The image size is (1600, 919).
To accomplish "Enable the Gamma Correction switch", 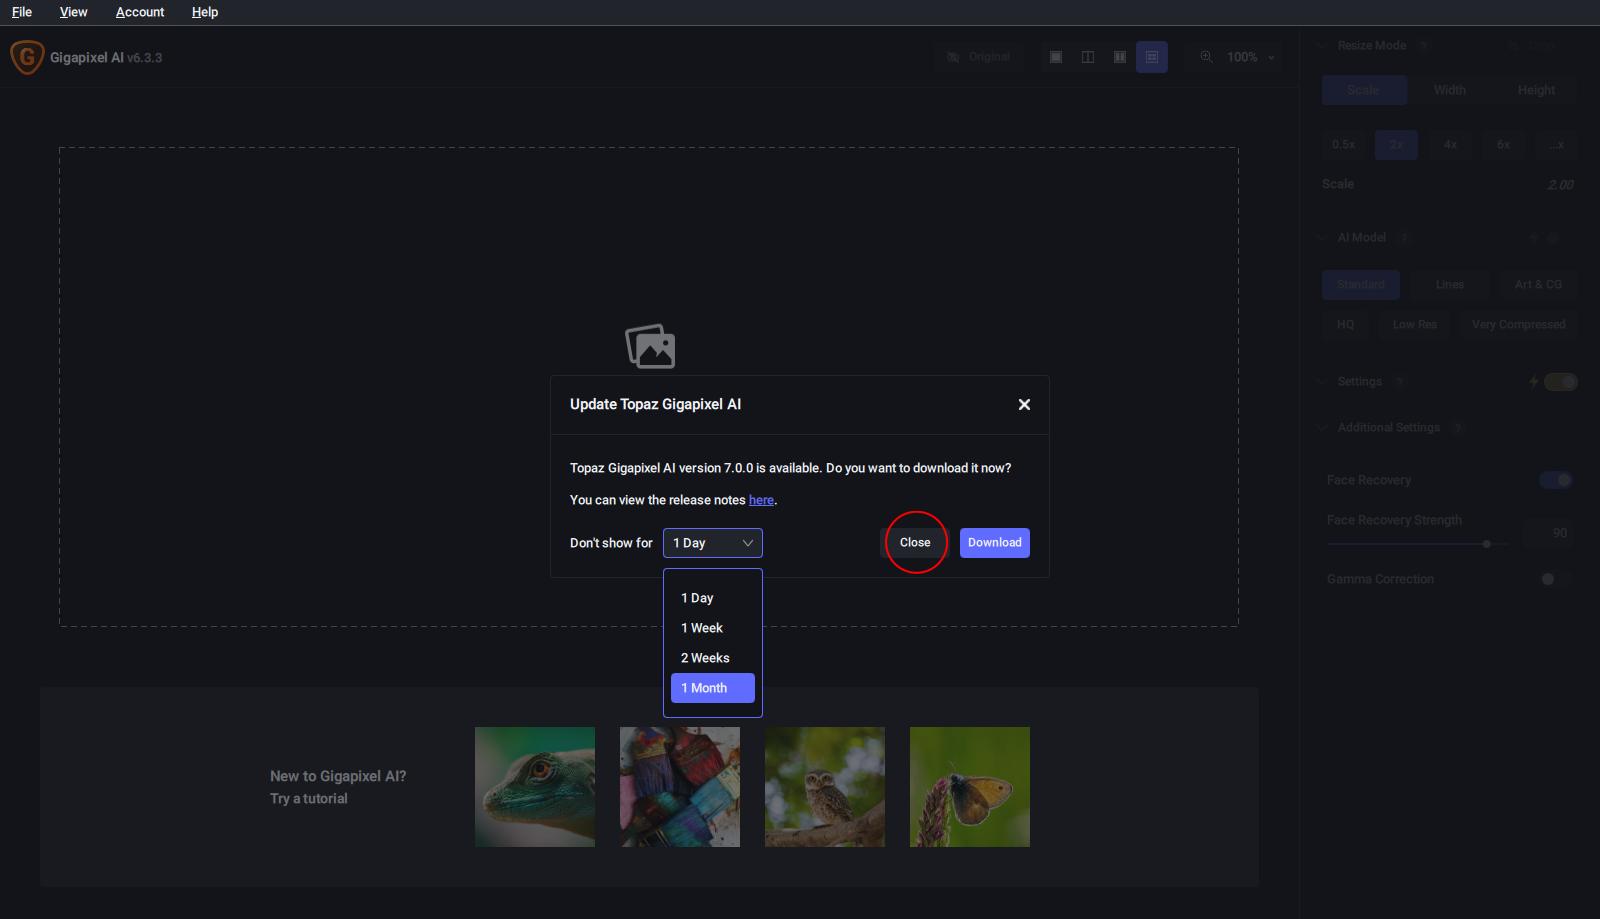I will [1556, 579].
